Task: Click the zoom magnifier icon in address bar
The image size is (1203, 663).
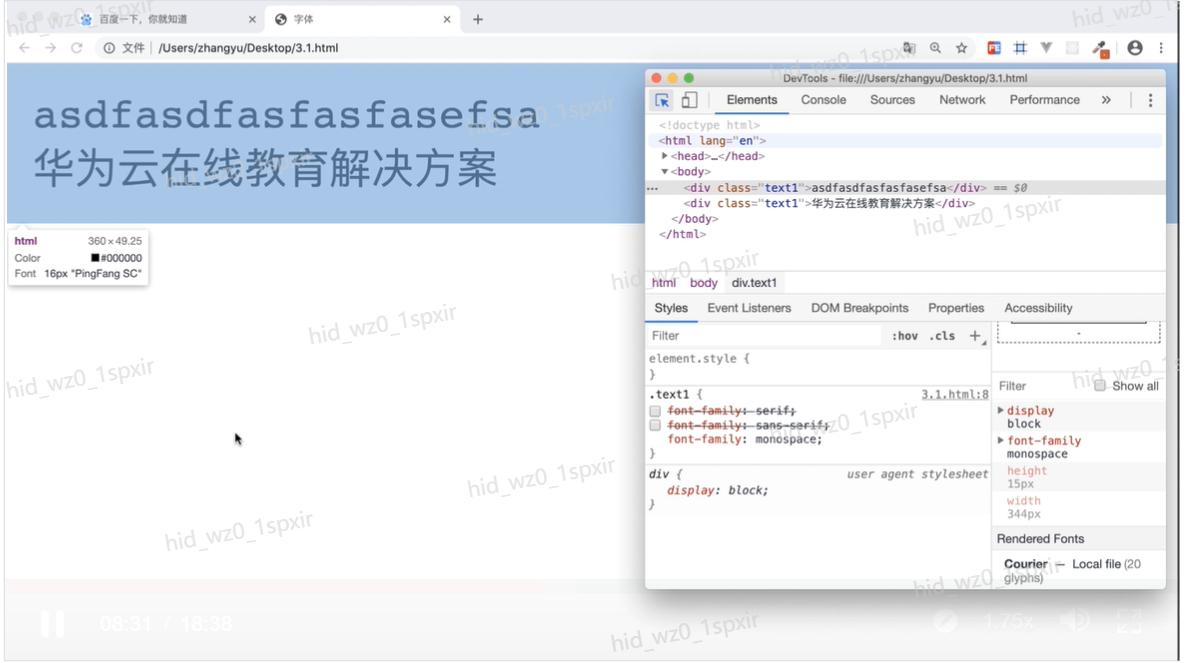Action: coord(935,48)
